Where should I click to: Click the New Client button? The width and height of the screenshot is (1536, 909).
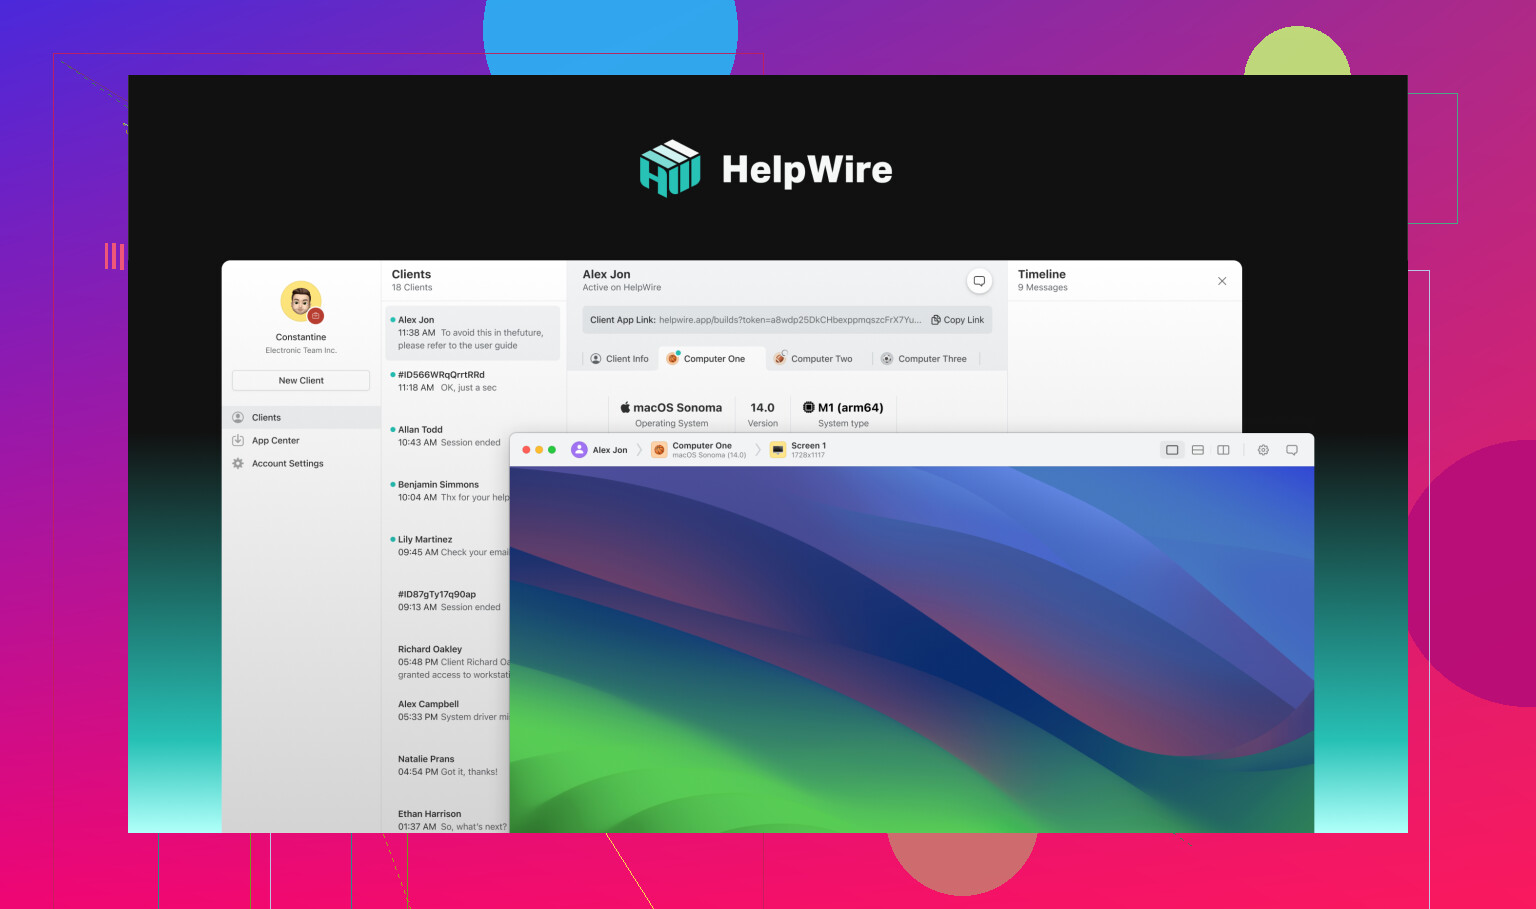(301, 381)
